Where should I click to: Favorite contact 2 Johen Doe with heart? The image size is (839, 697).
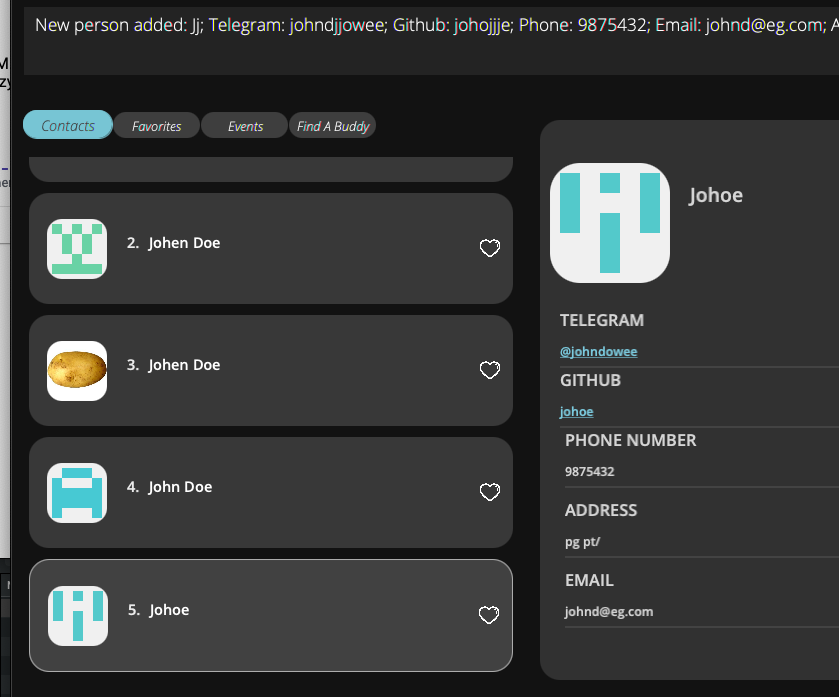[490, 248]
